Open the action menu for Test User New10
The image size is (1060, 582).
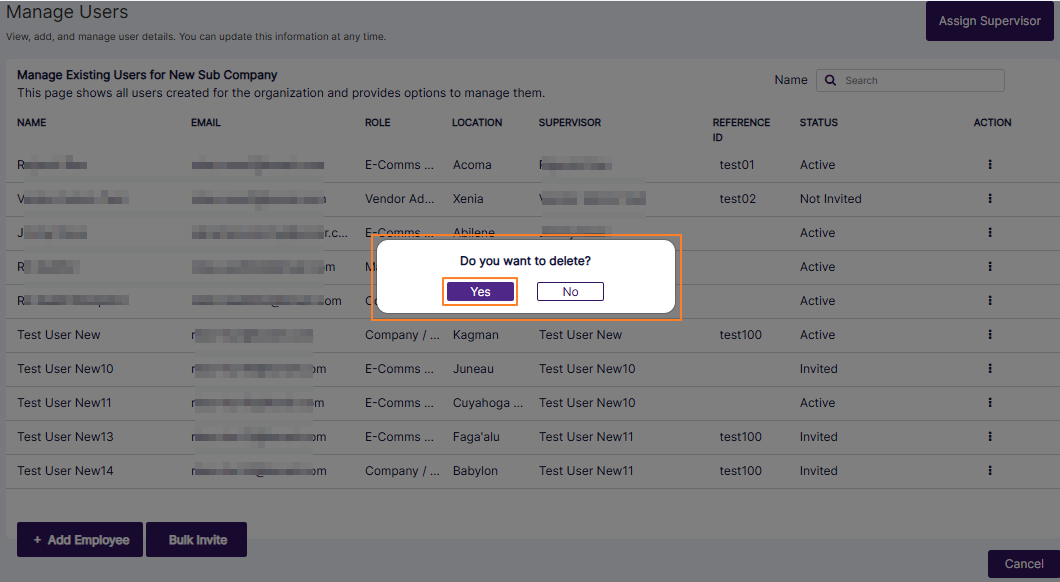[x=990, y=369]
